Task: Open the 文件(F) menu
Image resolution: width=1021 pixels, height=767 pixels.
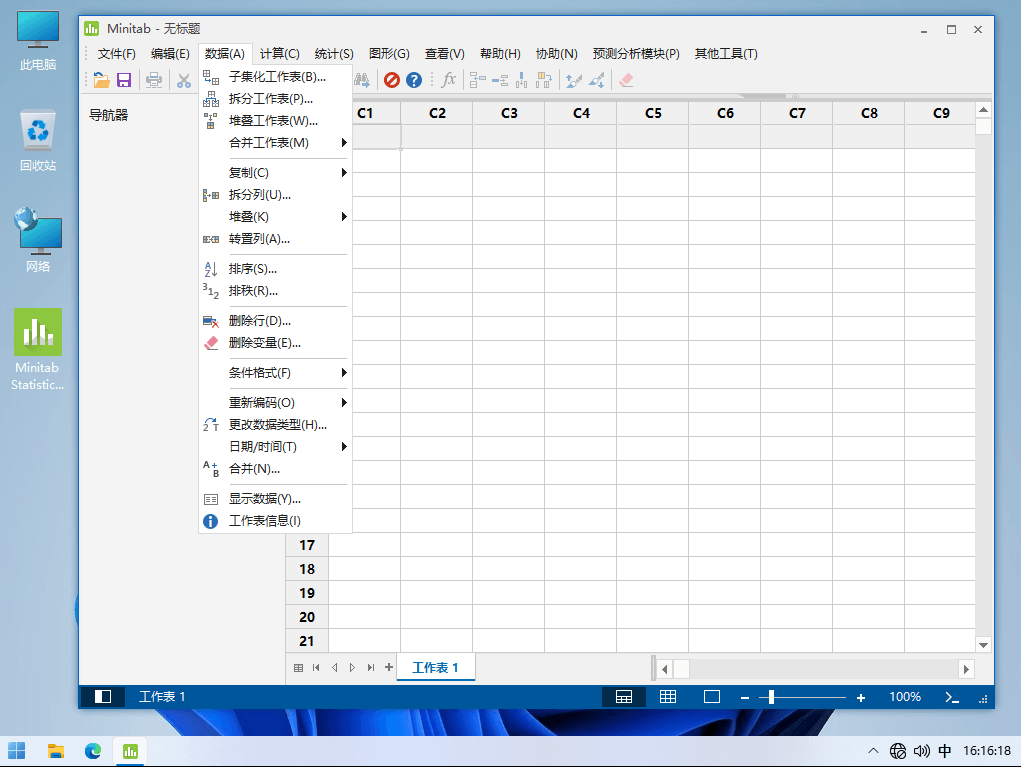Action: pyautogui.click(x=117, y=54)
